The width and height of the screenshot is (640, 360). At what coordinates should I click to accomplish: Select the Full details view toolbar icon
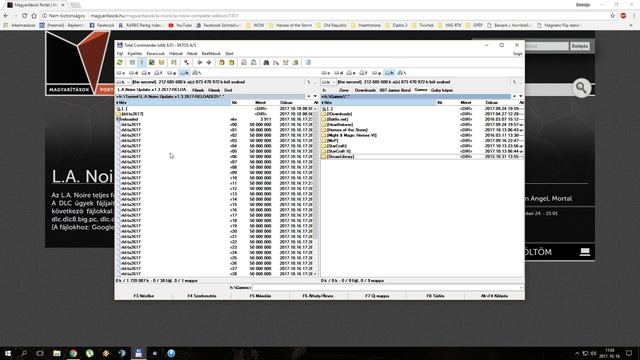(x=142, y=62)
